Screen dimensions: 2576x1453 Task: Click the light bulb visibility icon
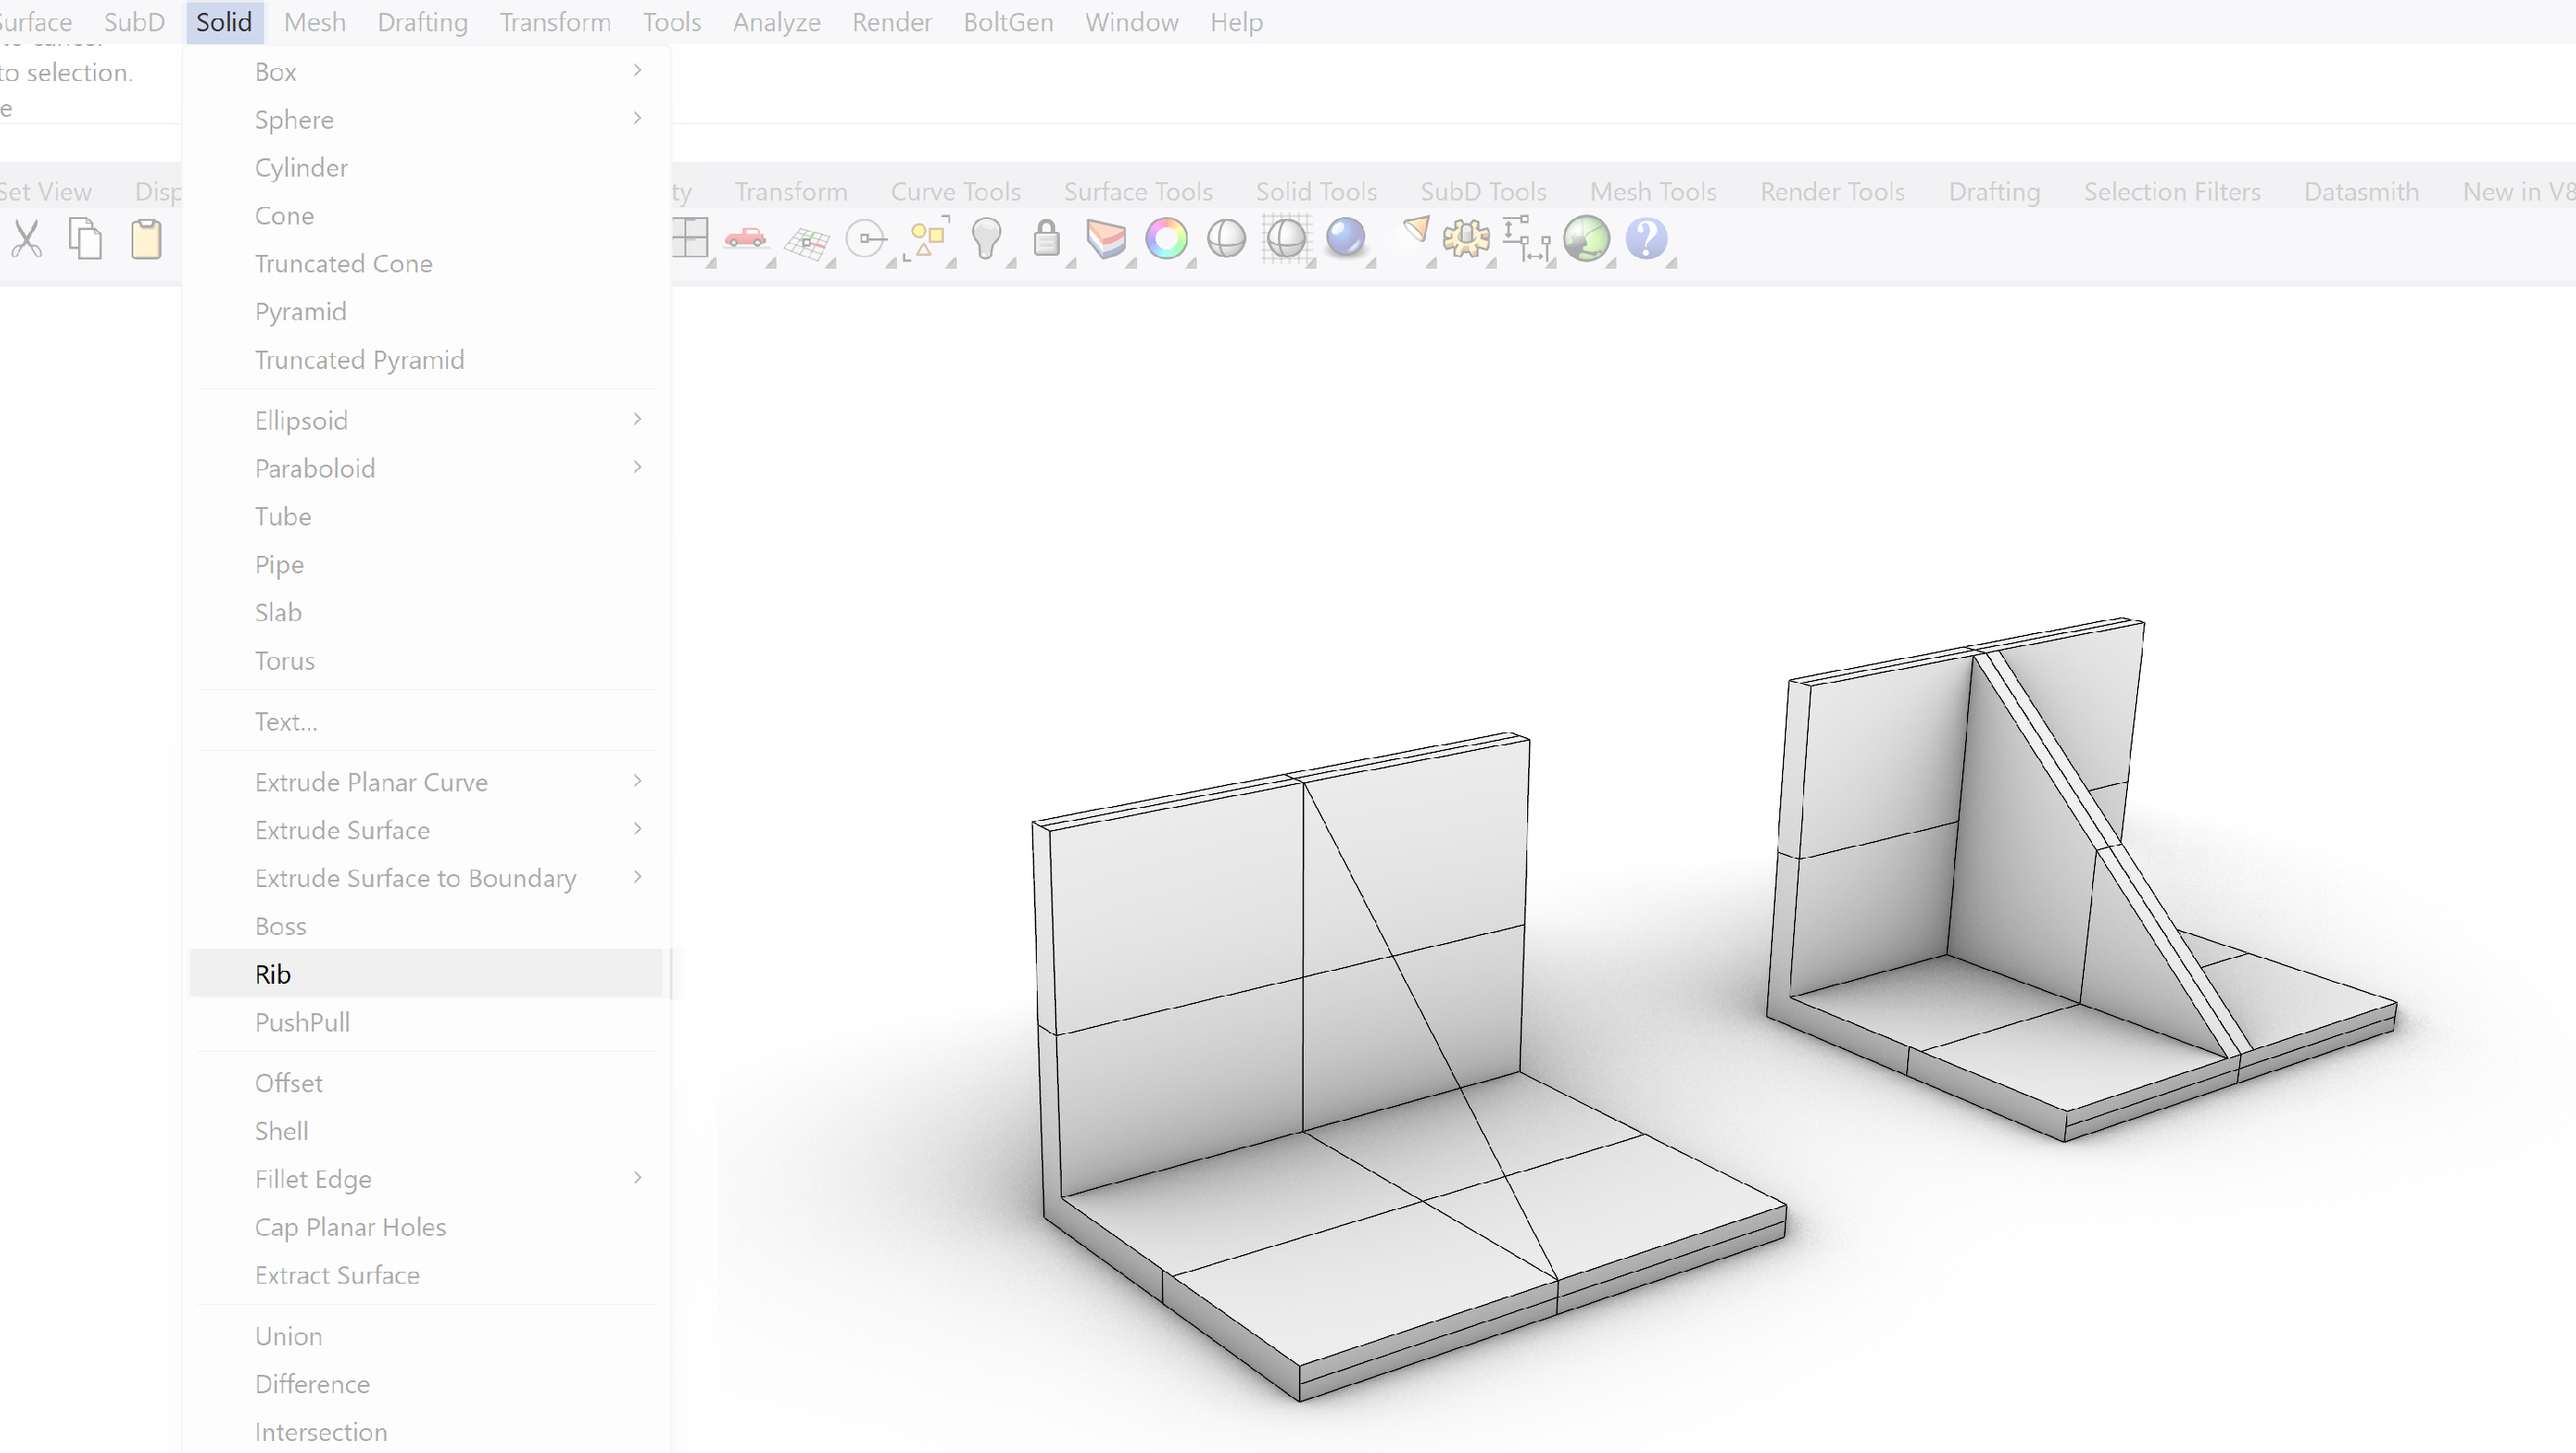tap(988, 240)
